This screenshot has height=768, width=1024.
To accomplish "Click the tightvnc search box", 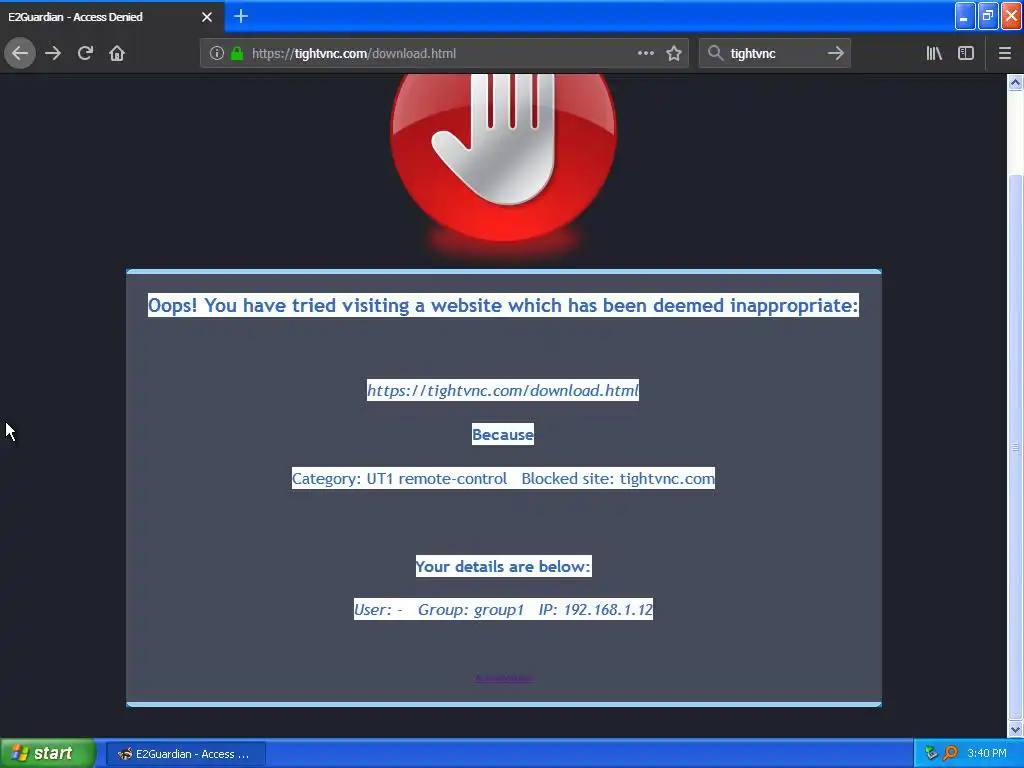I will (775, 54).
